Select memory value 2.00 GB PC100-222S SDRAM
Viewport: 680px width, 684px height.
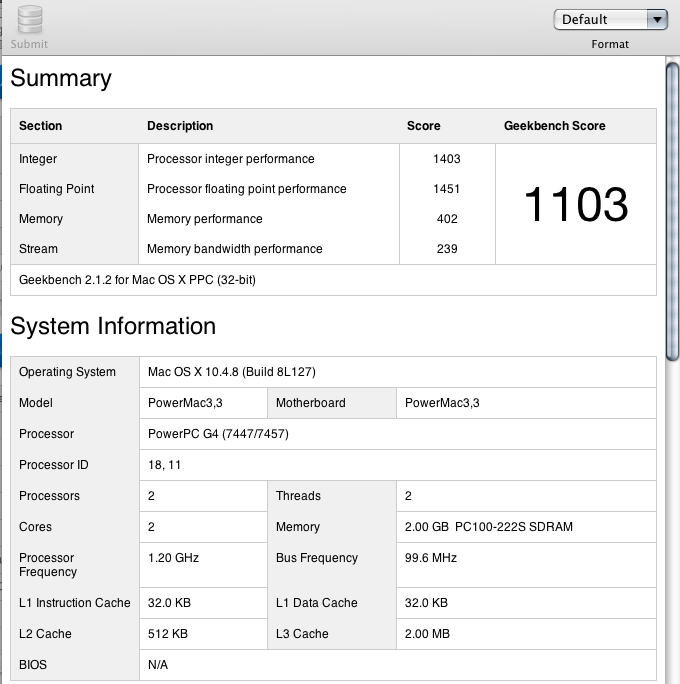coord(489,527)
